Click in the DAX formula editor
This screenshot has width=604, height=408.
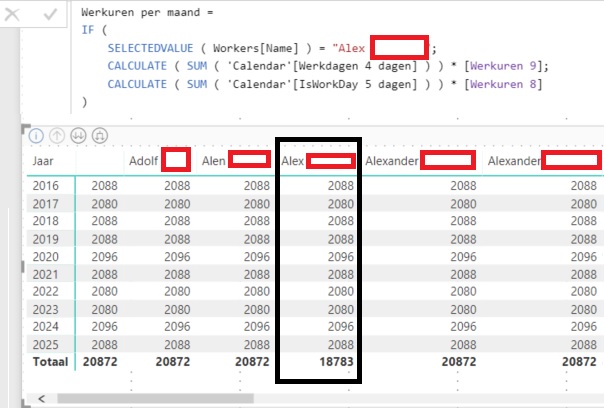click(x=335, y=57)
